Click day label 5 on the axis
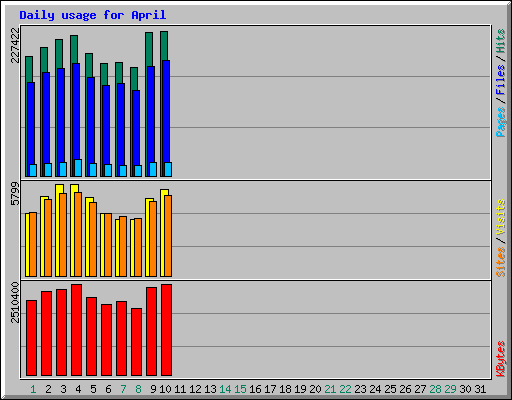Viewport: 512px width, 400px height. click(93, 389)
